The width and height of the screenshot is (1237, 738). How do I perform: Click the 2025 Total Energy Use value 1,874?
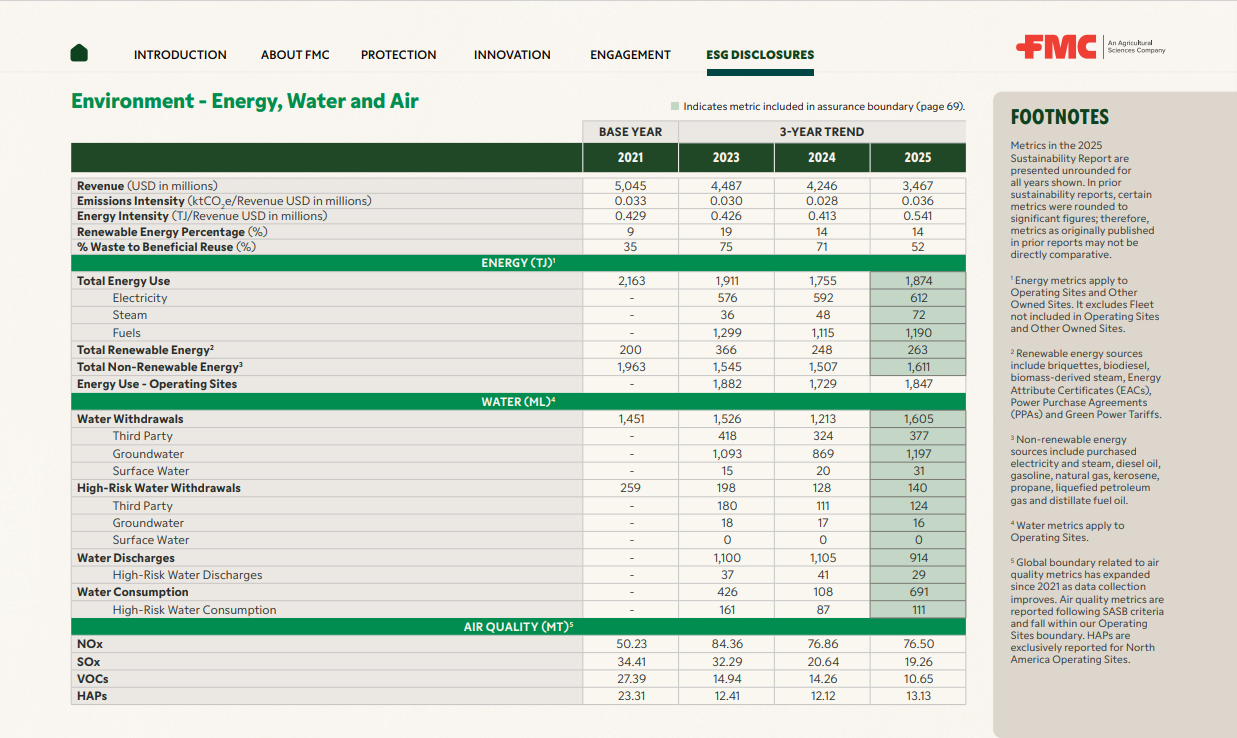[918, 281]
